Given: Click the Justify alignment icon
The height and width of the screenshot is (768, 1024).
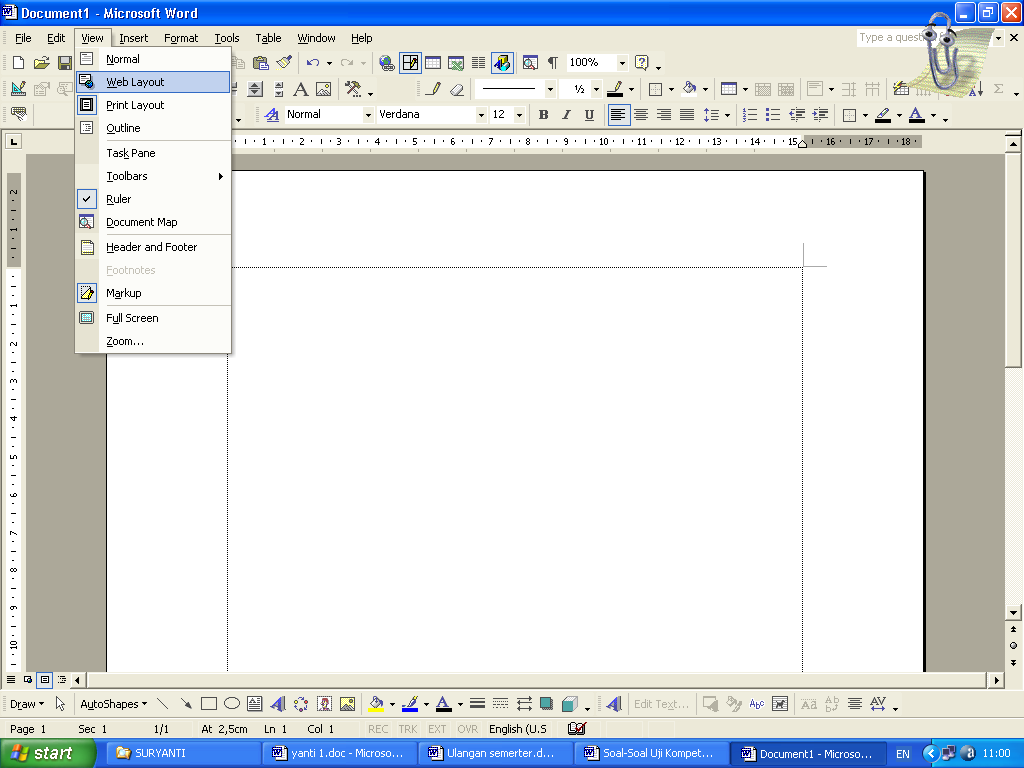Looking at the screenshot, I should [x=687, y=115].
